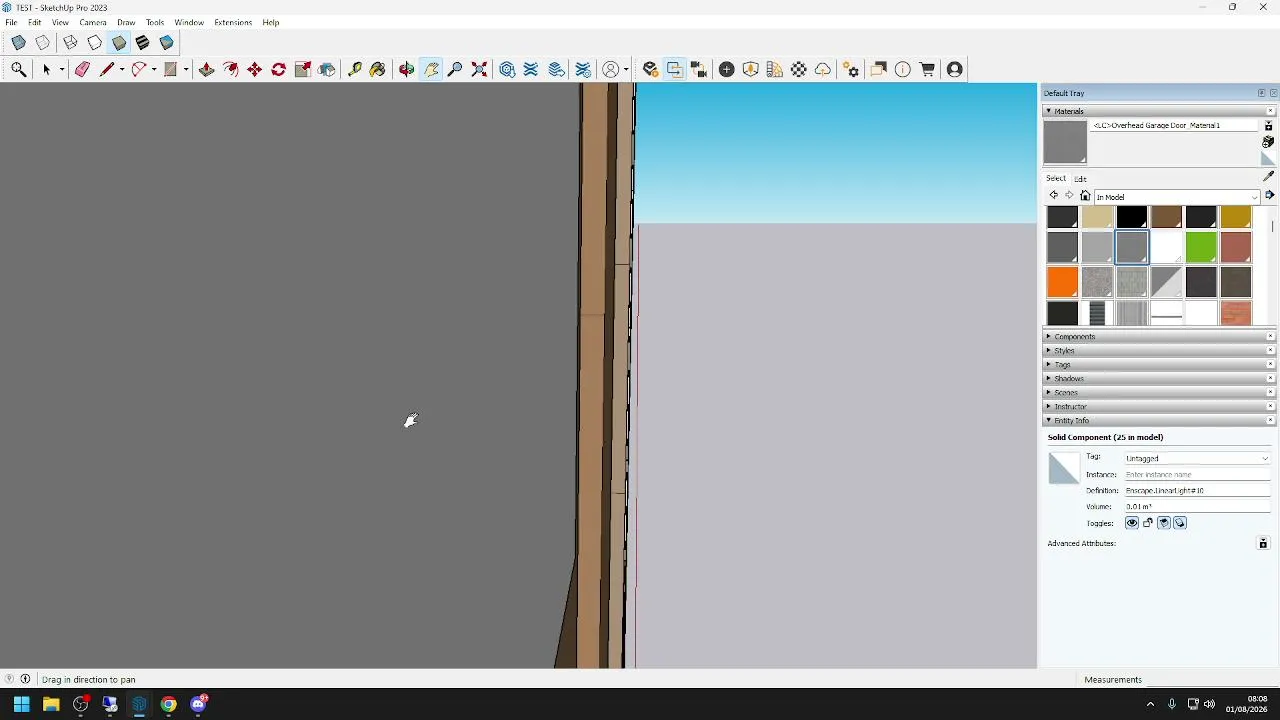Enable shaded with textures style
The height and width of the screenshot is (720, 1280).
pyautogui.click(x=143, y=43)
